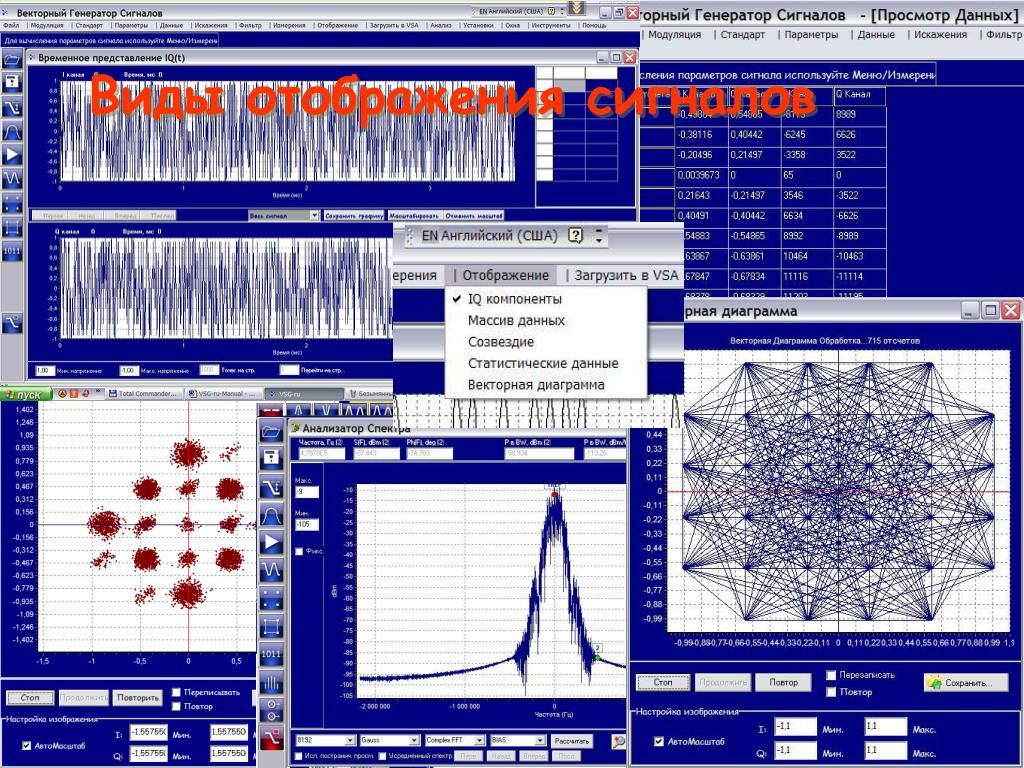Click four-dot constellation icon in top-left toolbar
1024x768 pixels.
[12, 202]
